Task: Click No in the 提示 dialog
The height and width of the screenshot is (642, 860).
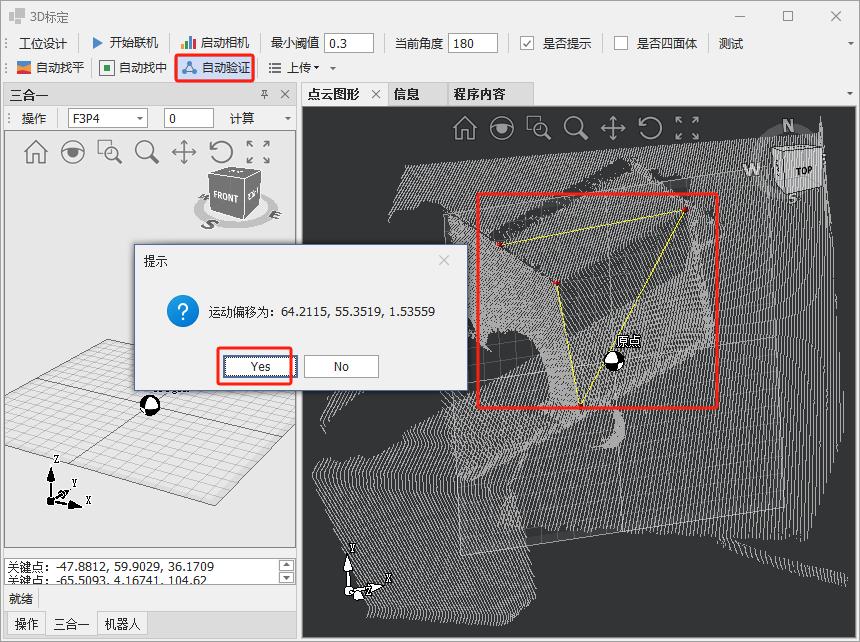Action: point(341,366)
